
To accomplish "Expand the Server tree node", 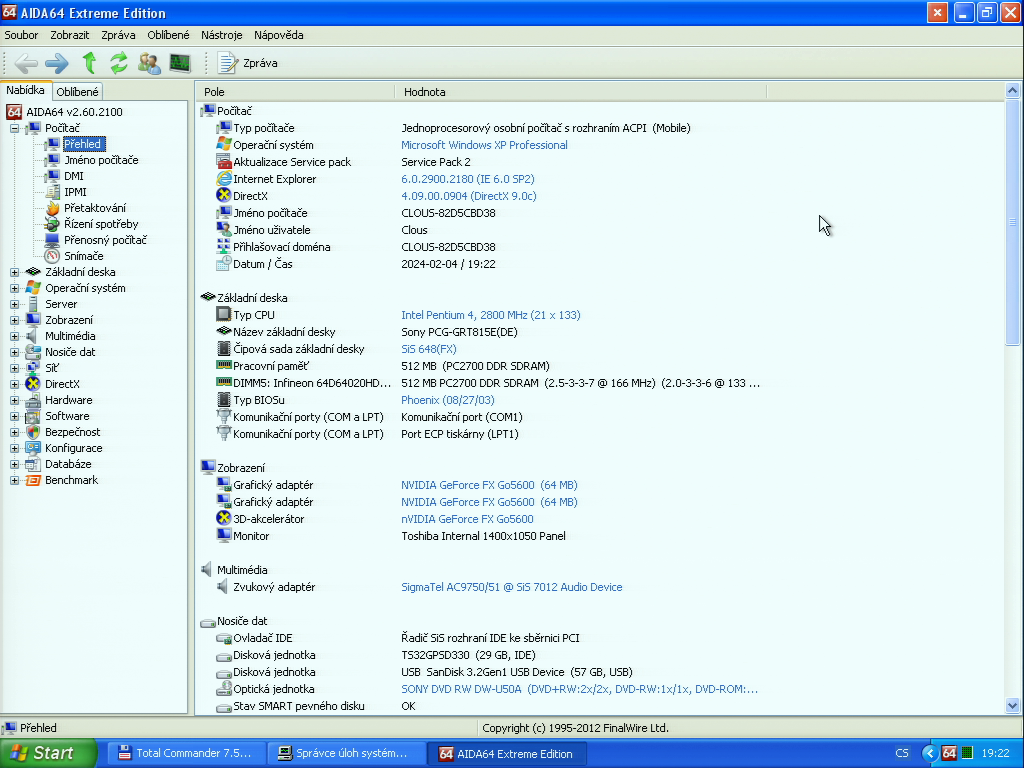I will coord(14,304).
